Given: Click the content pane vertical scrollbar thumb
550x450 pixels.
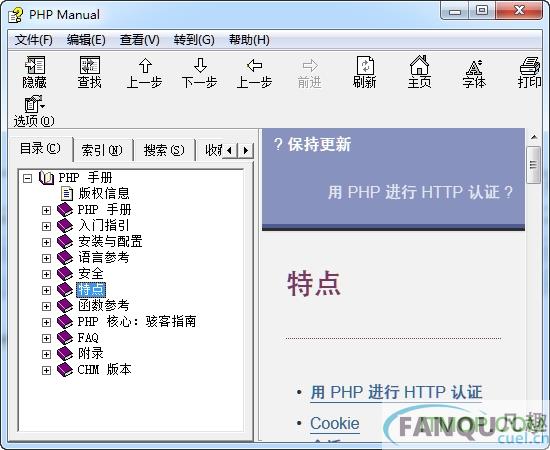Looking at the screenshot, I should (534, 165).
